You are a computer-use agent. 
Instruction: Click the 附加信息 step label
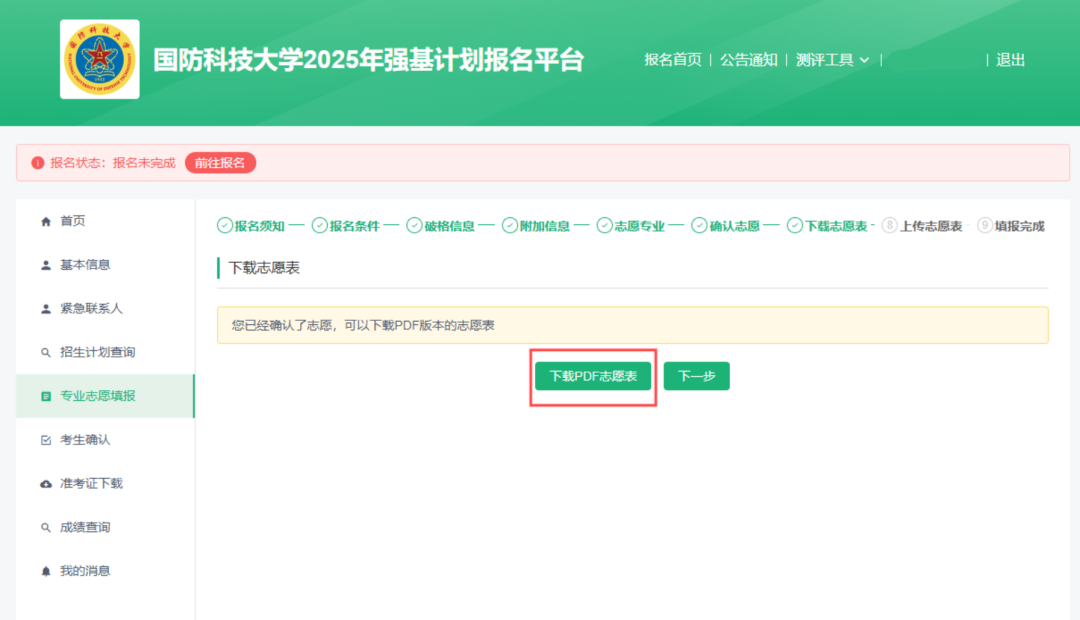545,227
